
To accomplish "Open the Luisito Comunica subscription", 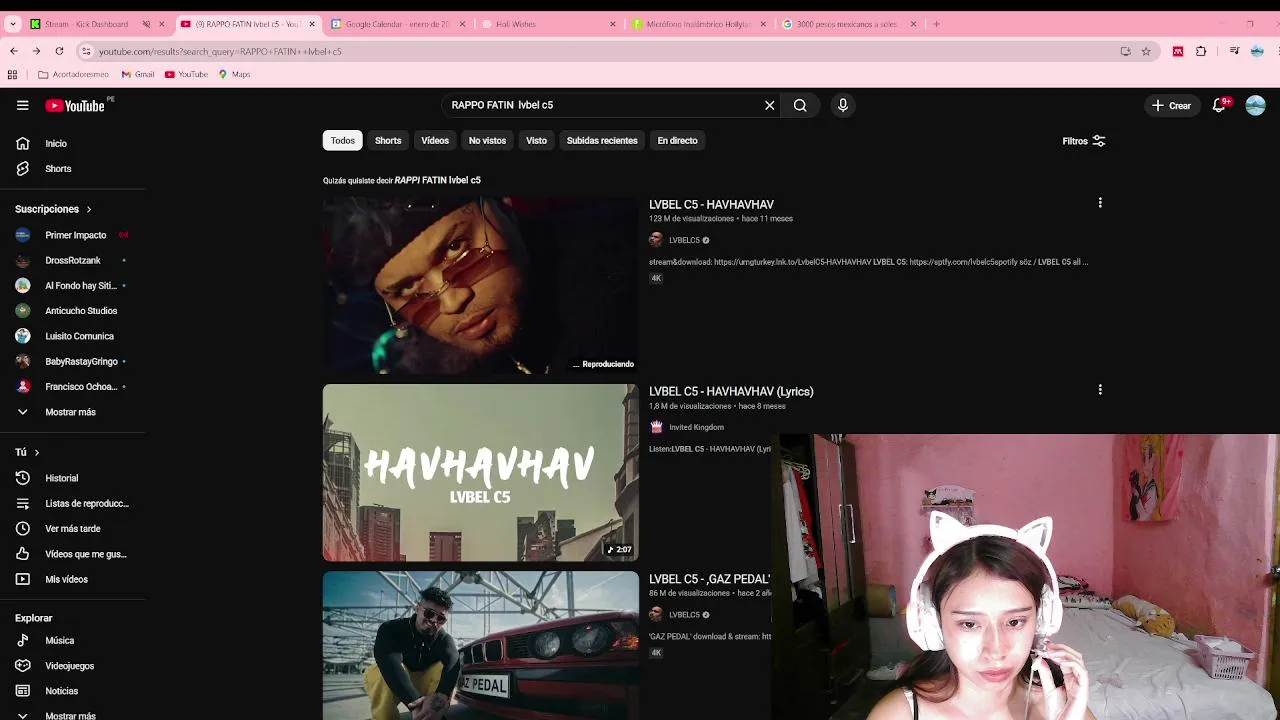I will [72, 336].
